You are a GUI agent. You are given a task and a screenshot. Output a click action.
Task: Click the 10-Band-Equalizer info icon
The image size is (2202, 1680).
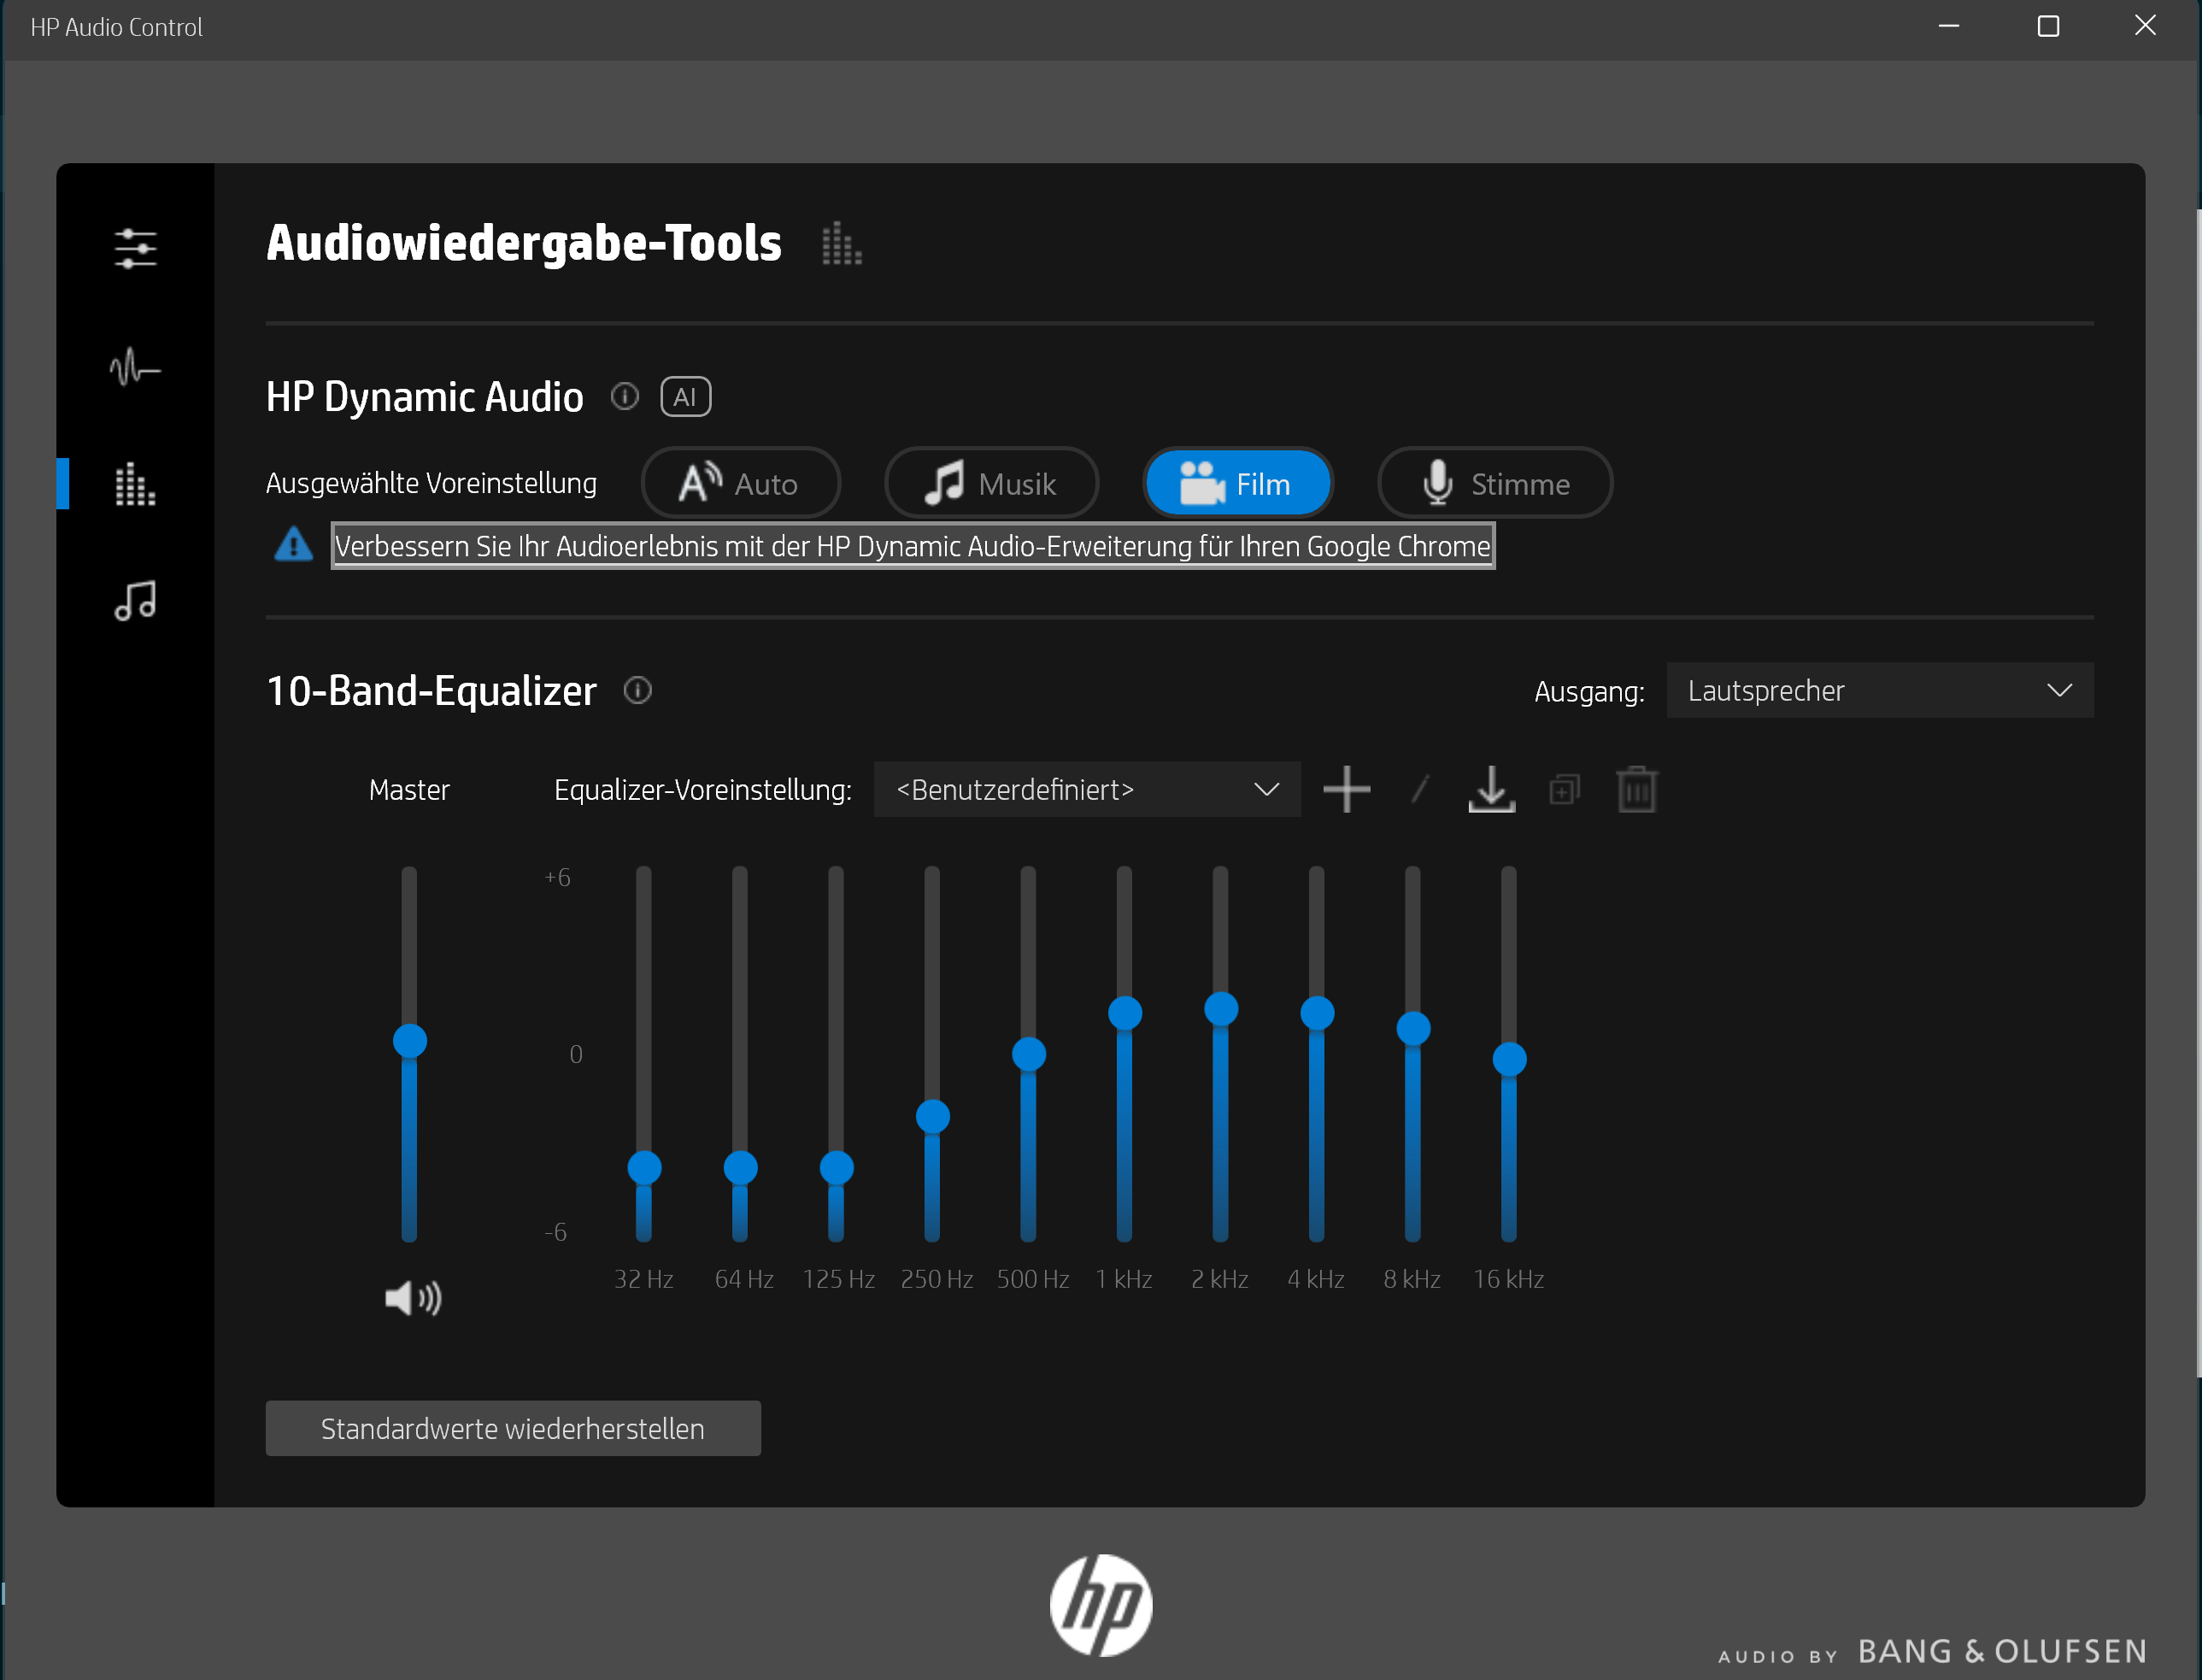pos(638,690)
